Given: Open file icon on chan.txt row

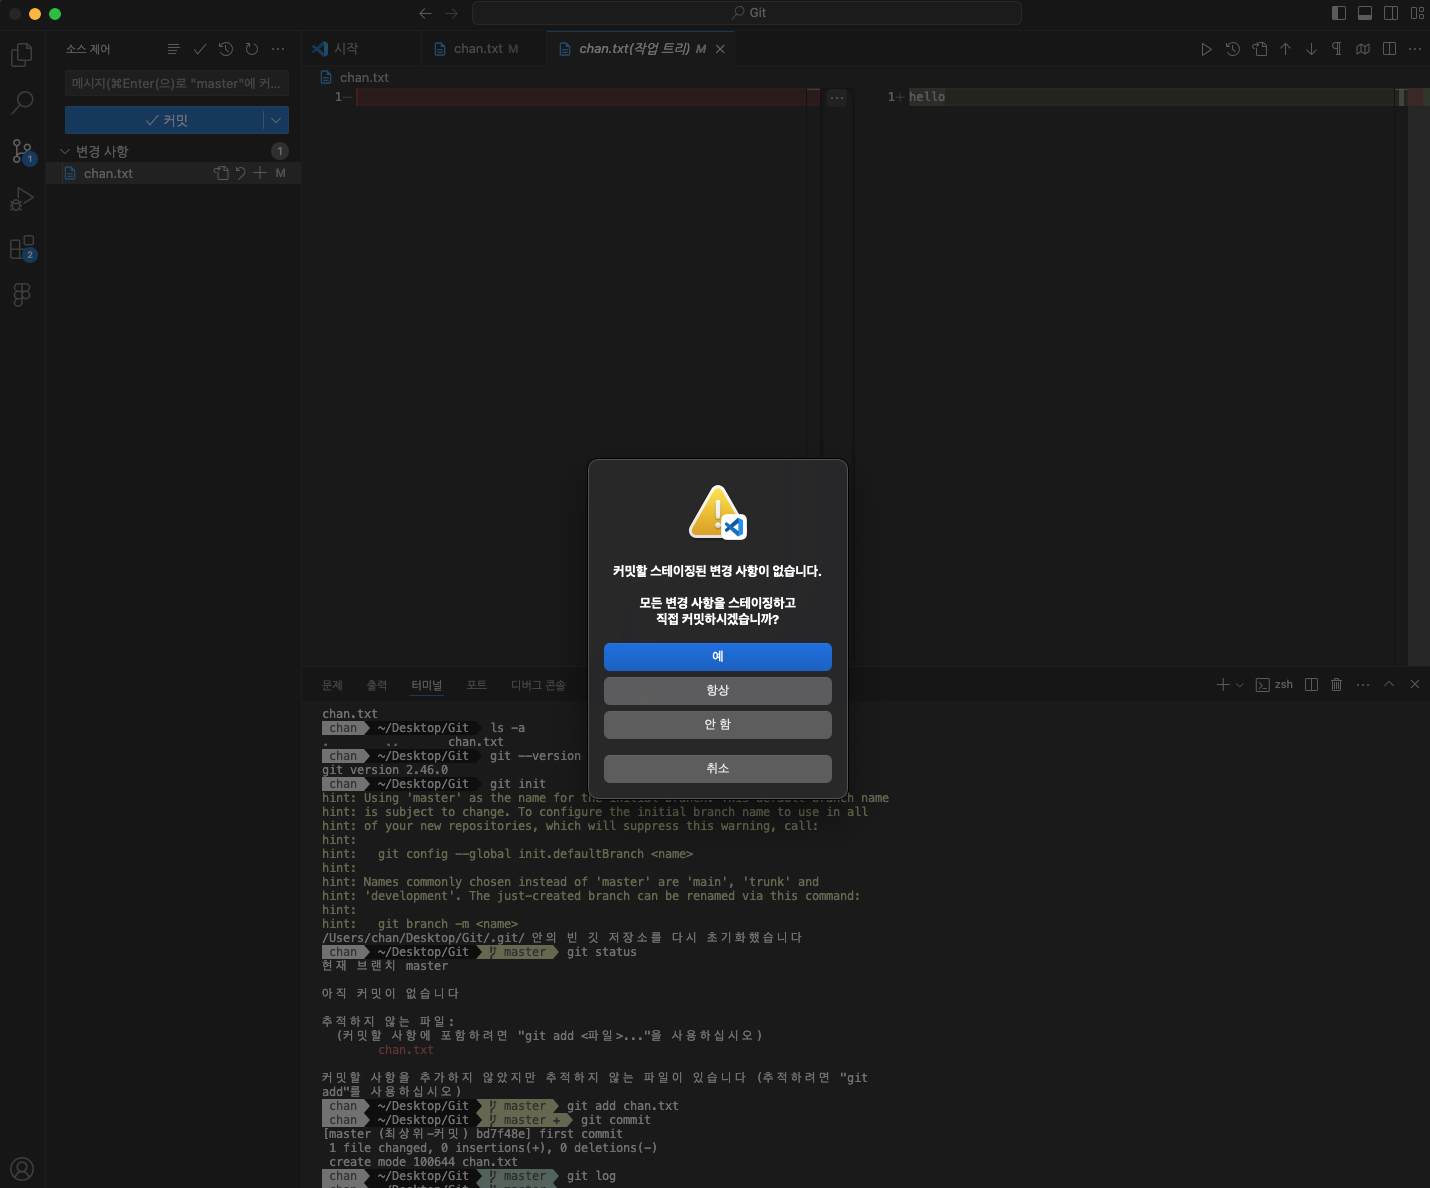Looking at the screenshot, I should click(x=221, y=173).
